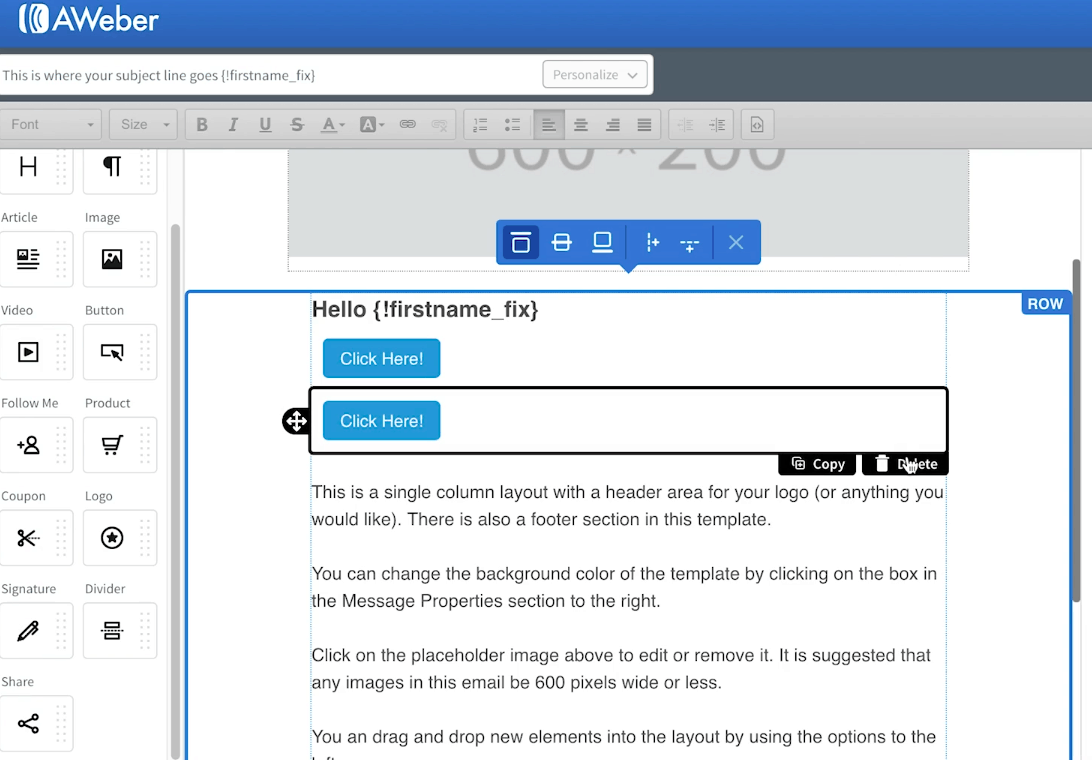Toggle underline formatting

point(265,125)
